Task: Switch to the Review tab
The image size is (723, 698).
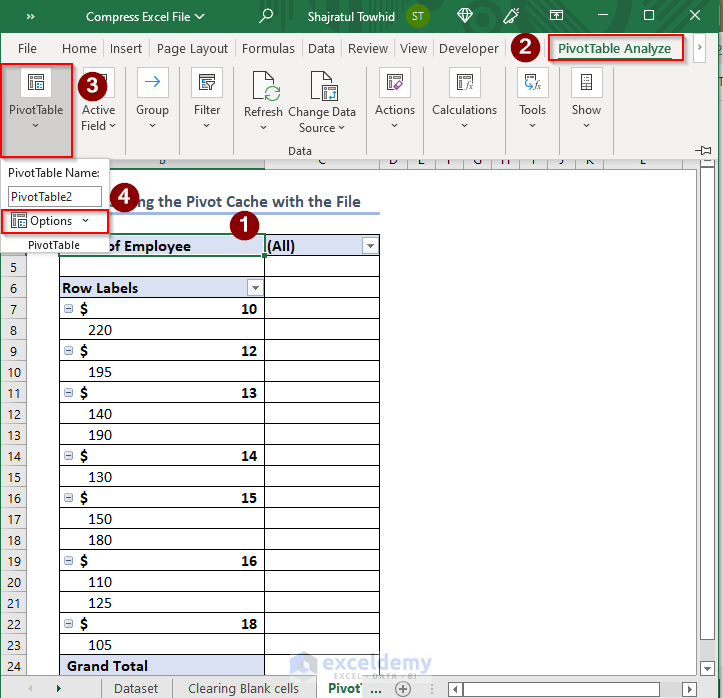Action: (368, 48)
